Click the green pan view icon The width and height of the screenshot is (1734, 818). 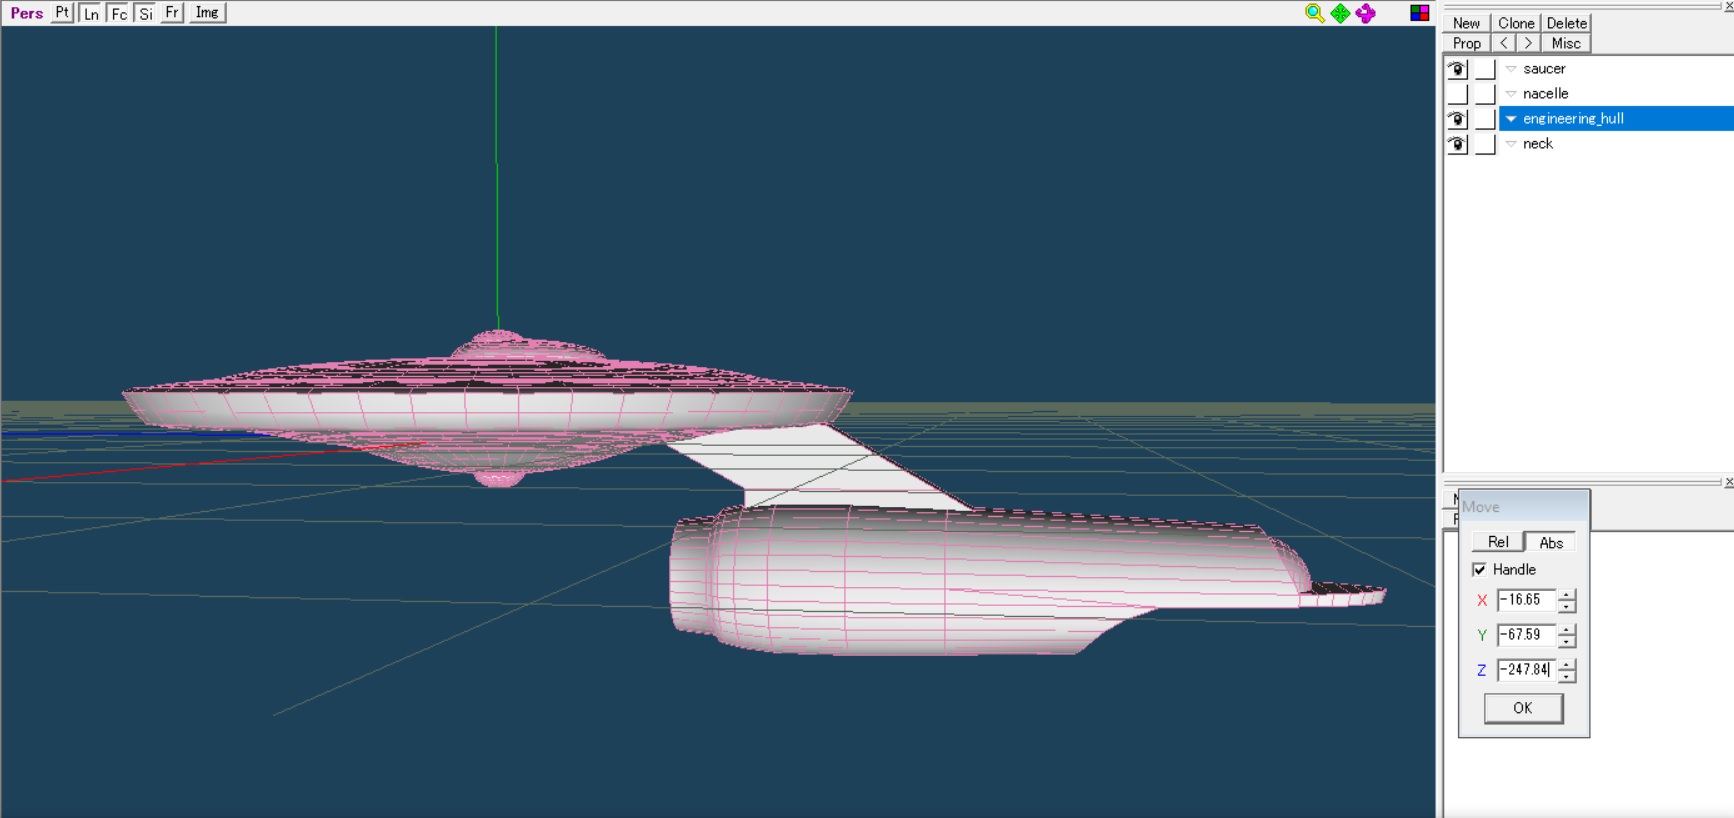tap(1340, 13)
